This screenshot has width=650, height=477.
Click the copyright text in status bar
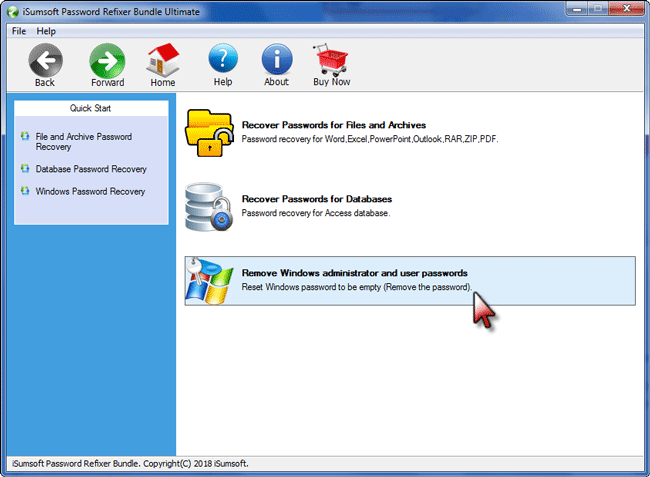pos(130,464)
